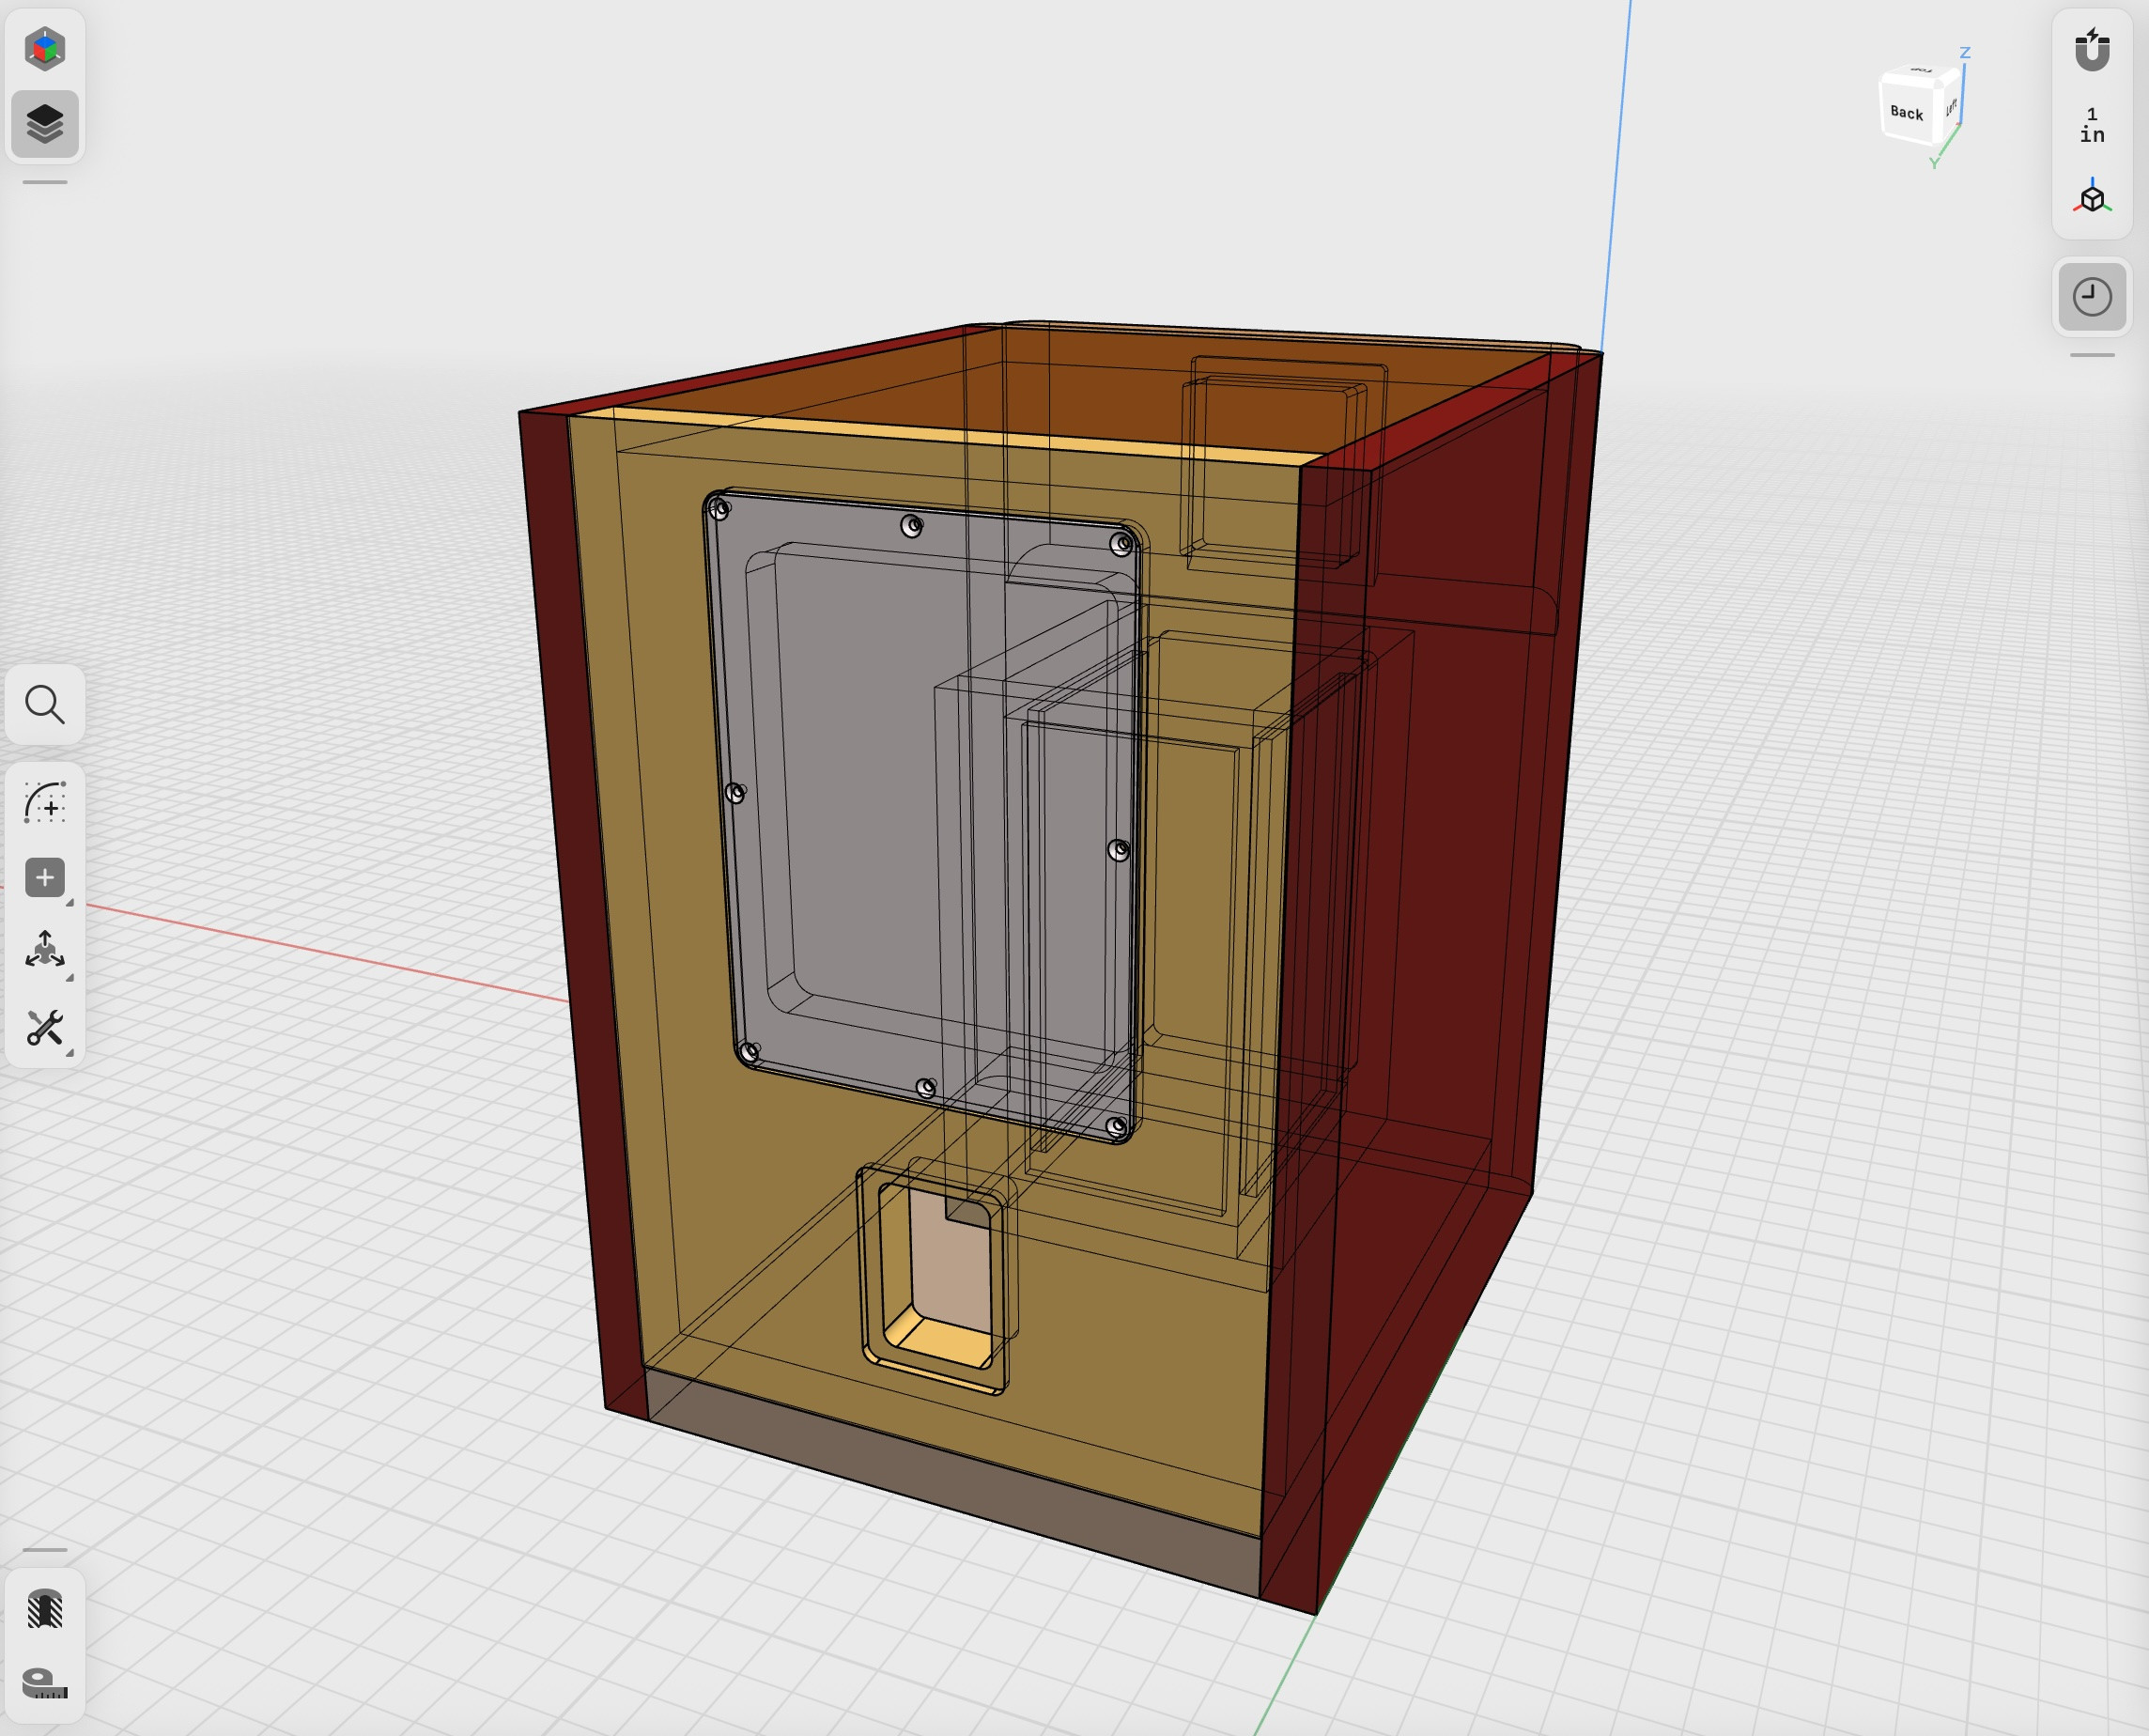The width and height of the screenshot is (2149, 1736).
Task: Expand the Tools submenu arrow
Action: (x=69, y=1053)
